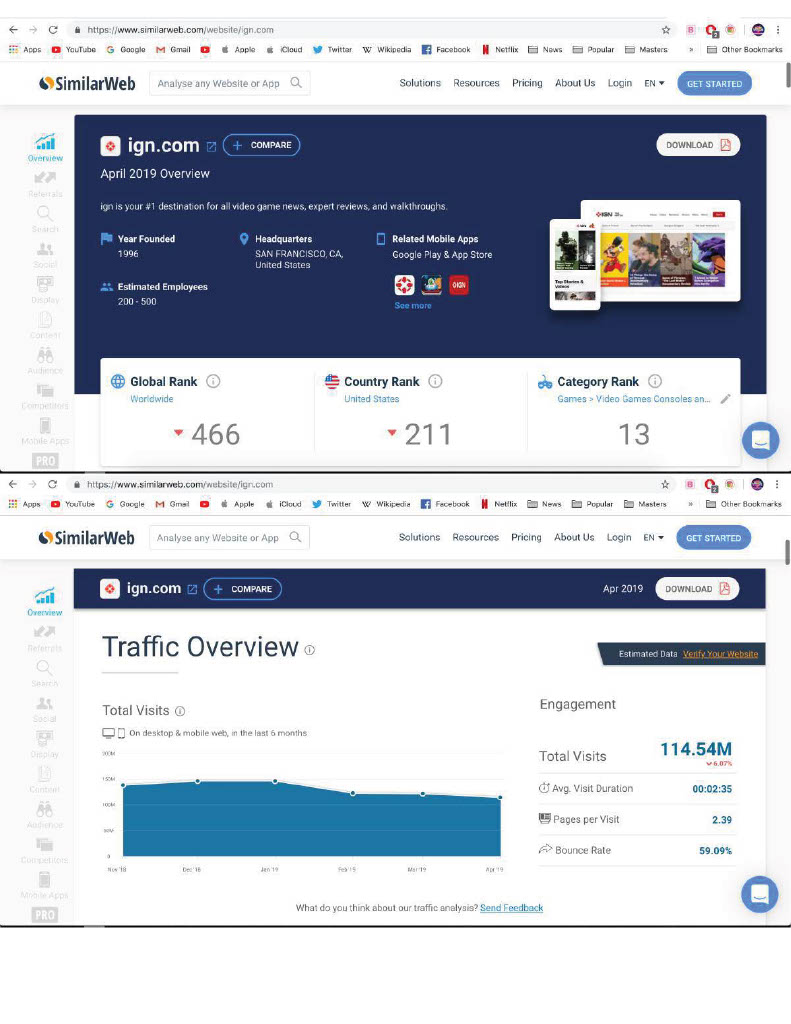Open Solutions menu in the top window
Image resolution: width=791 pixels, height=1024 pixels.
(420, 83)
